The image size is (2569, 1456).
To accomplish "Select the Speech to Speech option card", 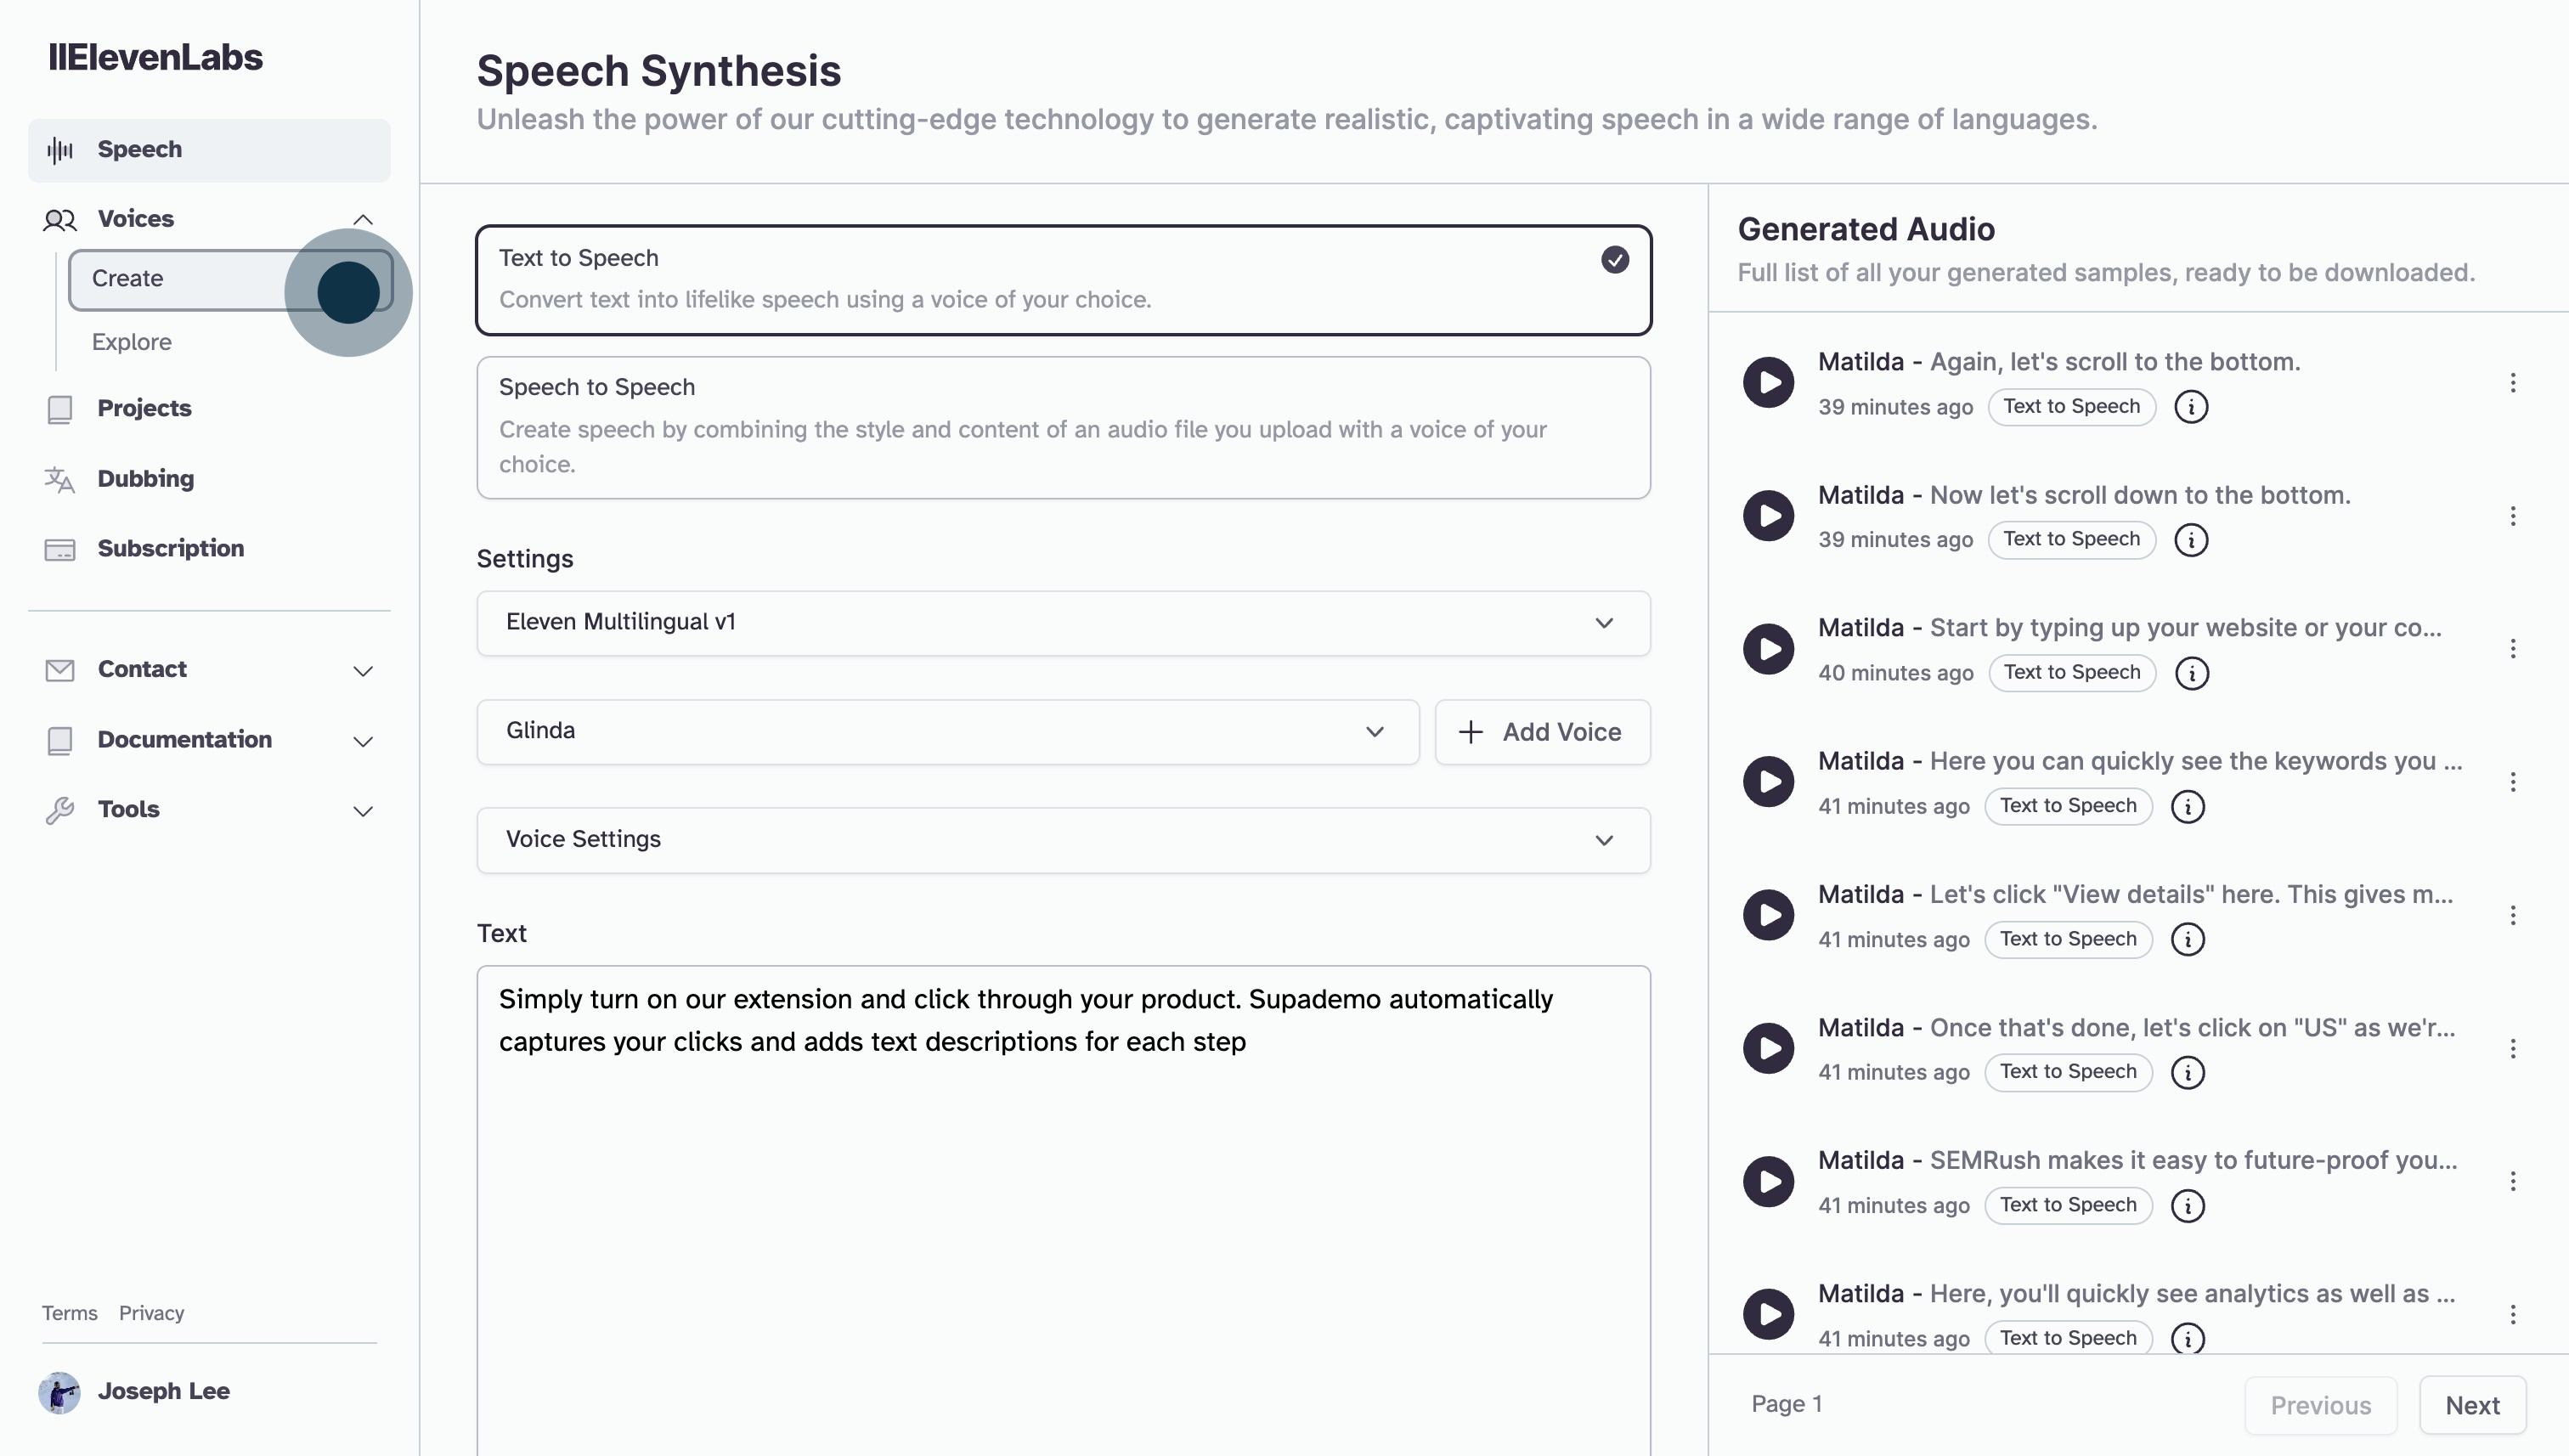I will [1063, 427].
